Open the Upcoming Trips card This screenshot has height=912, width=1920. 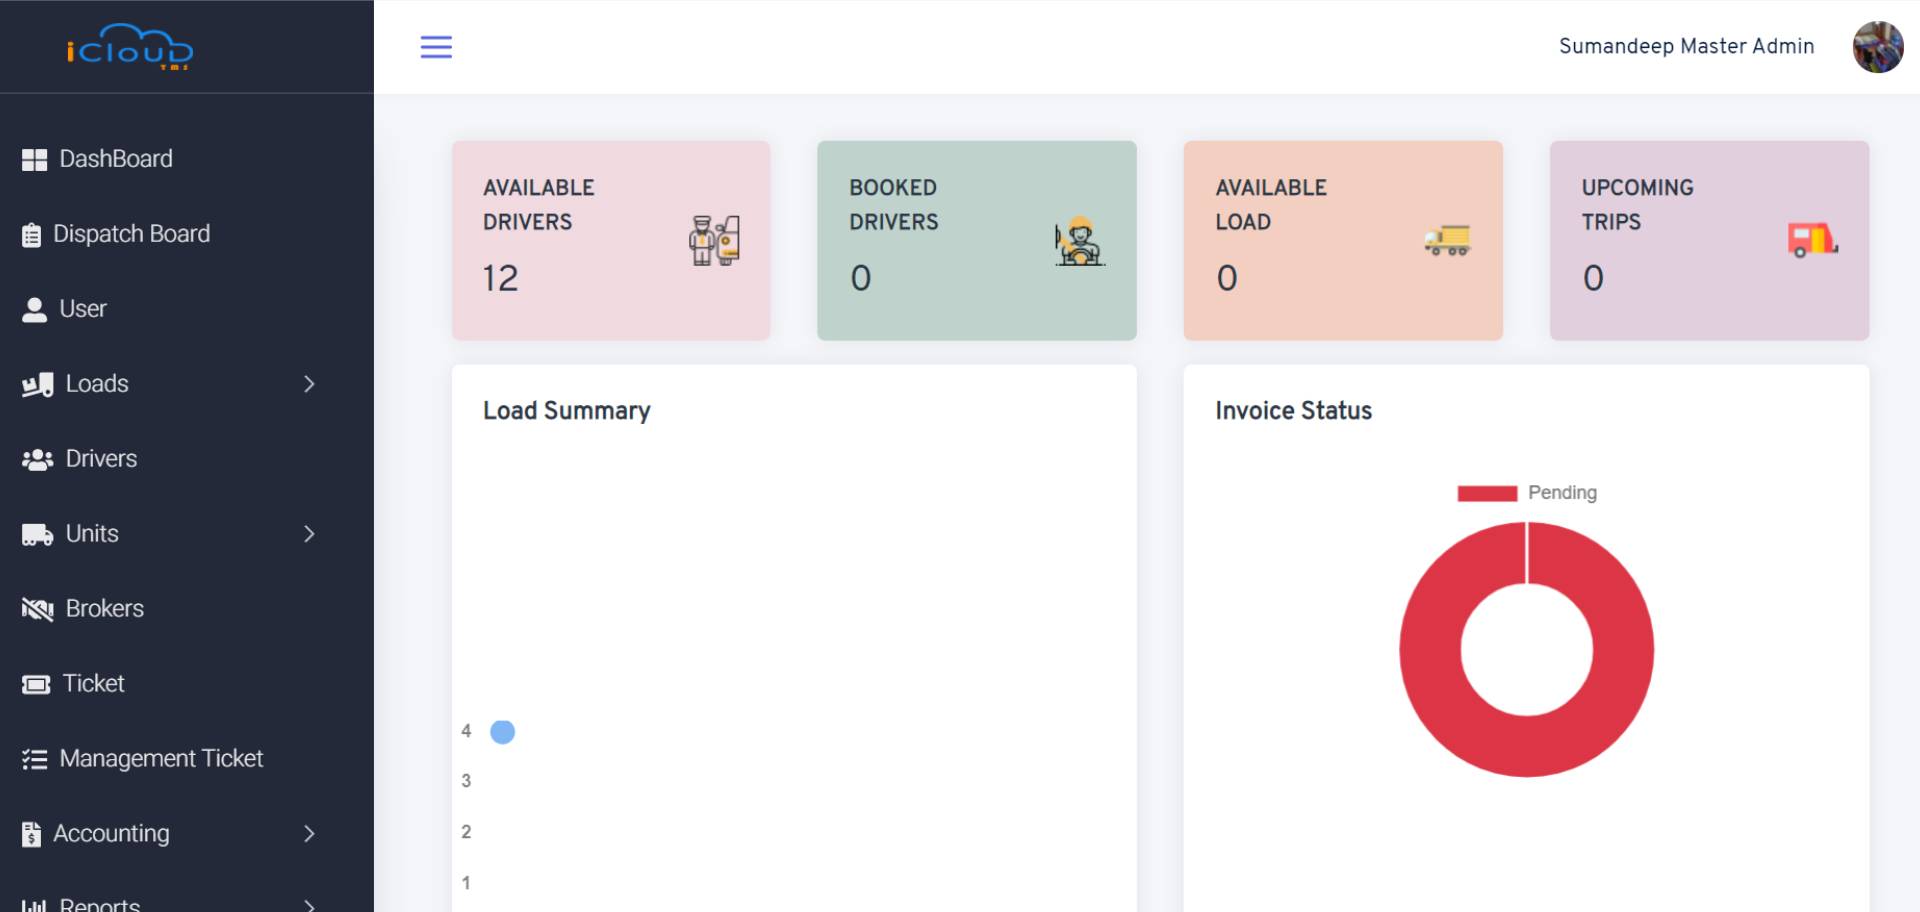pos(1709,240)
